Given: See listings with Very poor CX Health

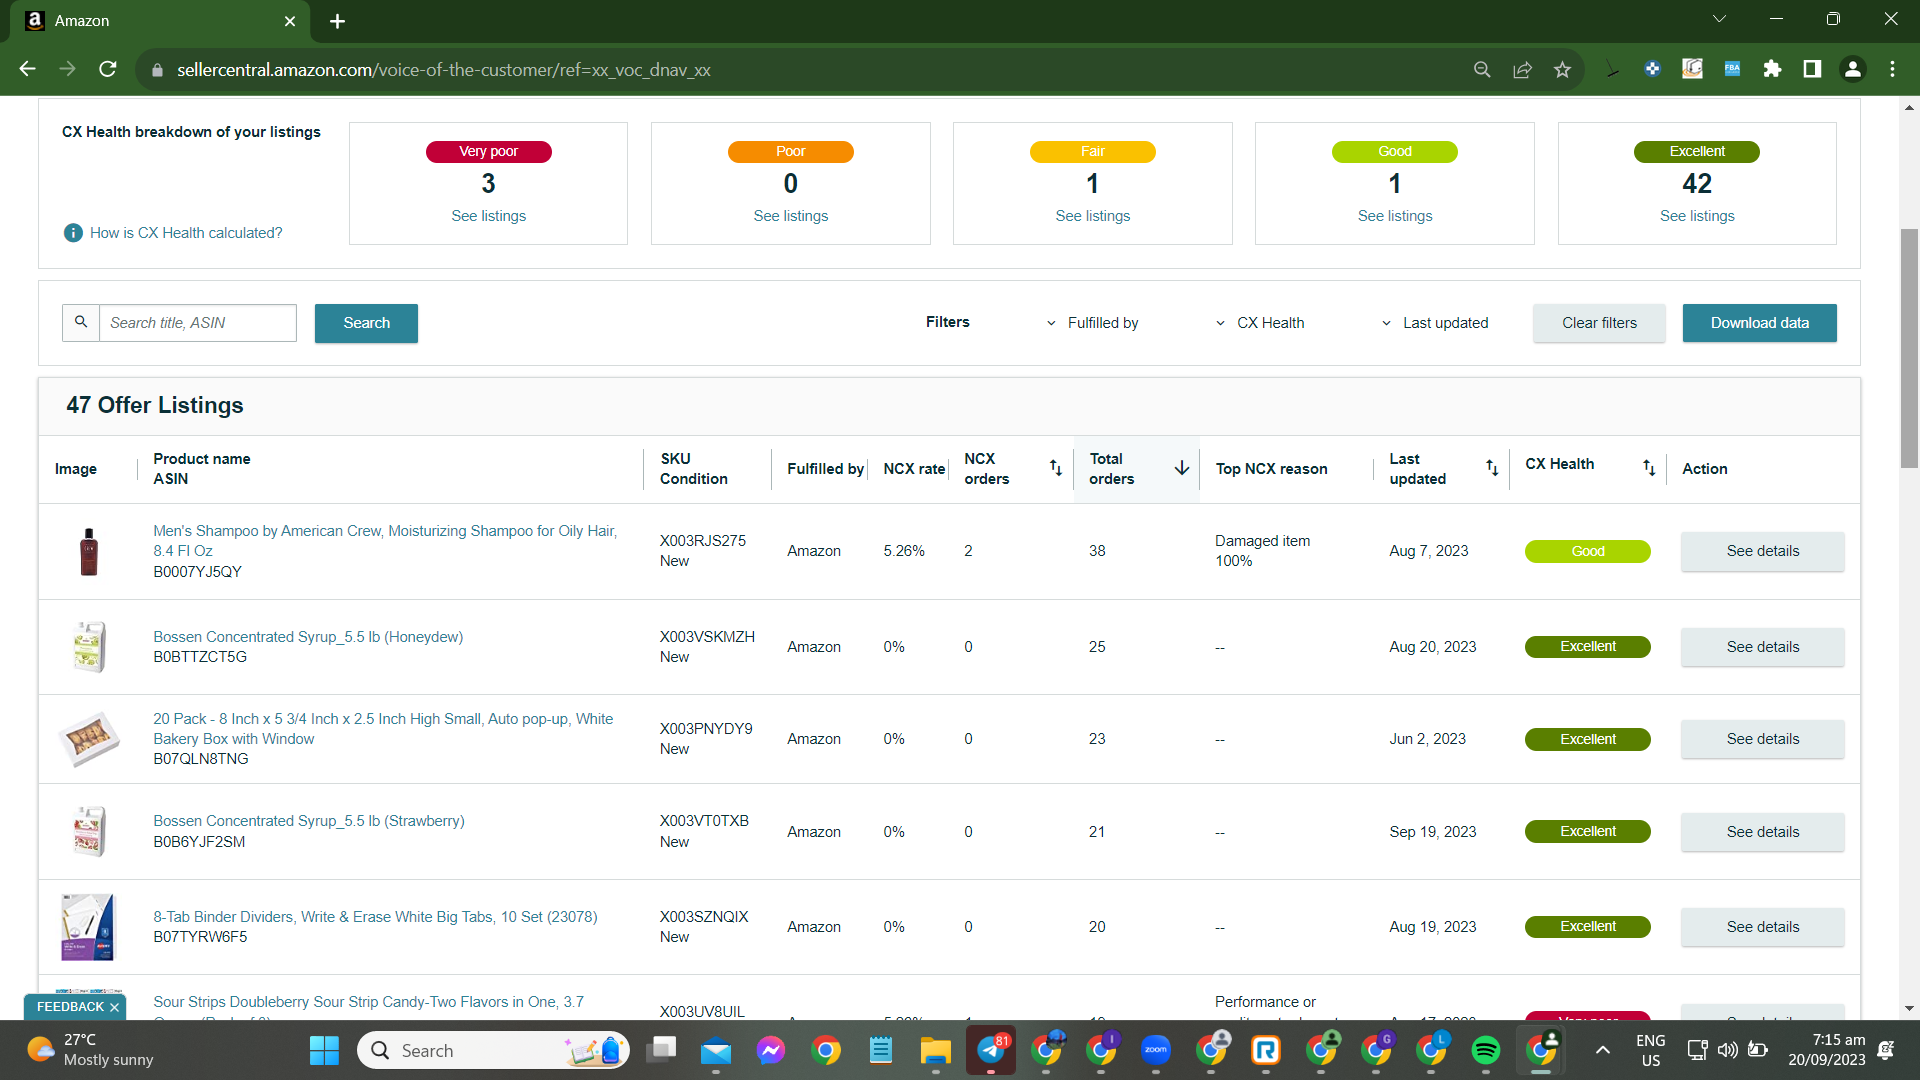Looking at the screenshot, I should tap(488, 216).
